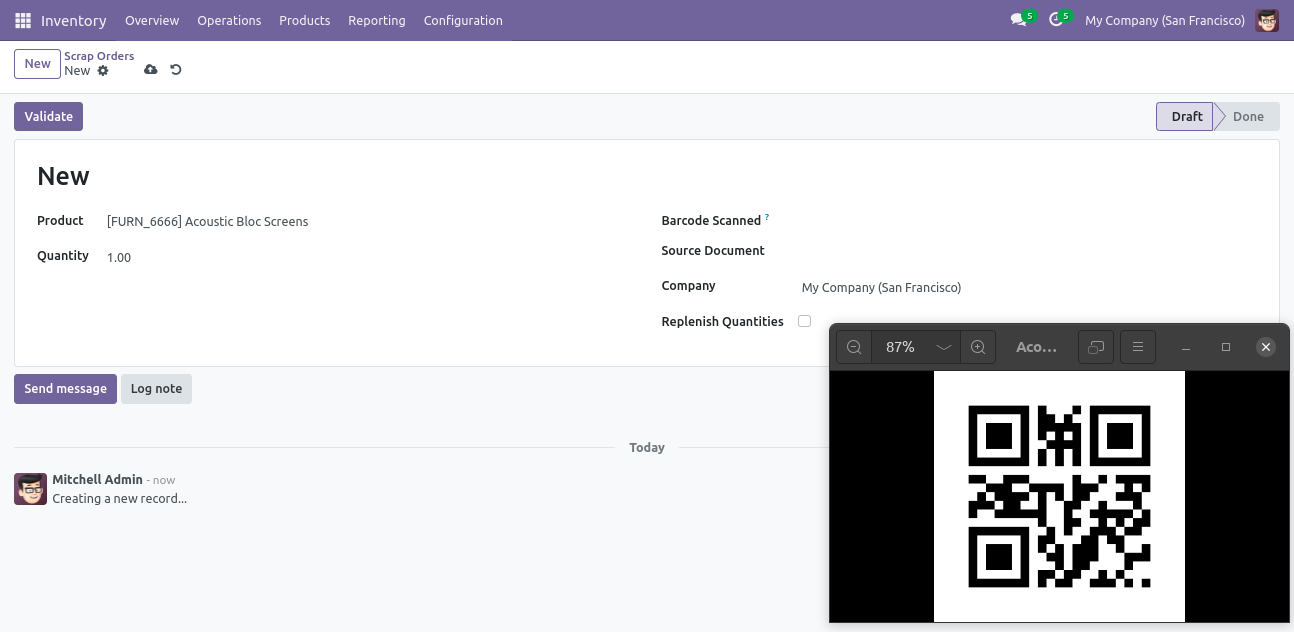
Task: Open the apps grid home menu
Action: (23, 20)
